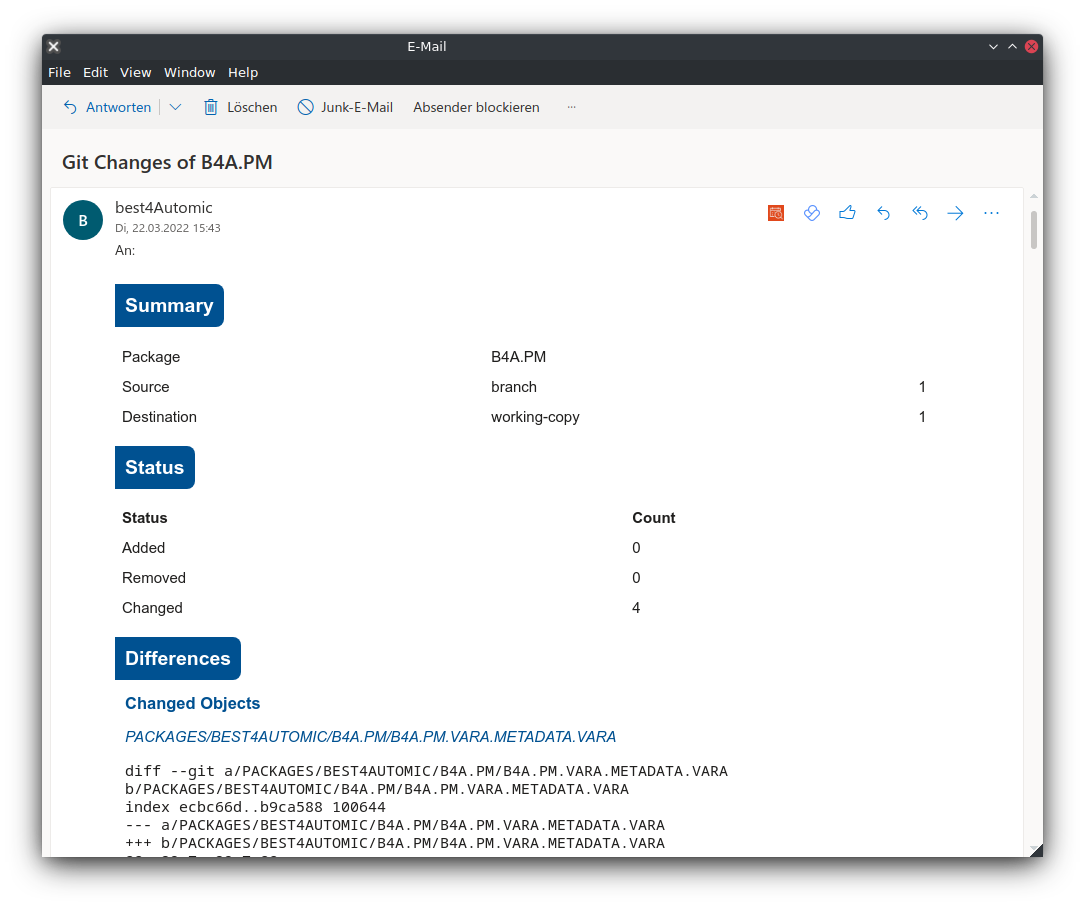Viewport: 1085px width, 907px height.
Task: Click the date Di, 22.03.2022 15:43
Action: click(167, 228)
